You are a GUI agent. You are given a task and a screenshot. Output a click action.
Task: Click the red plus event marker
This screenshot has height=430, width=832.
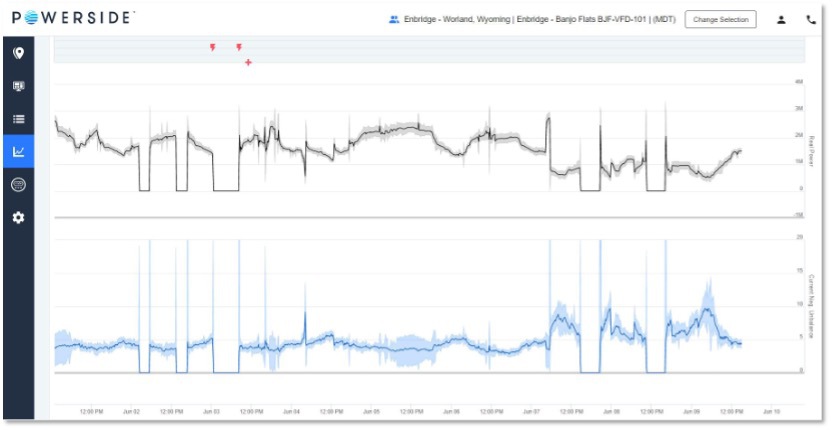click(248, 63)
